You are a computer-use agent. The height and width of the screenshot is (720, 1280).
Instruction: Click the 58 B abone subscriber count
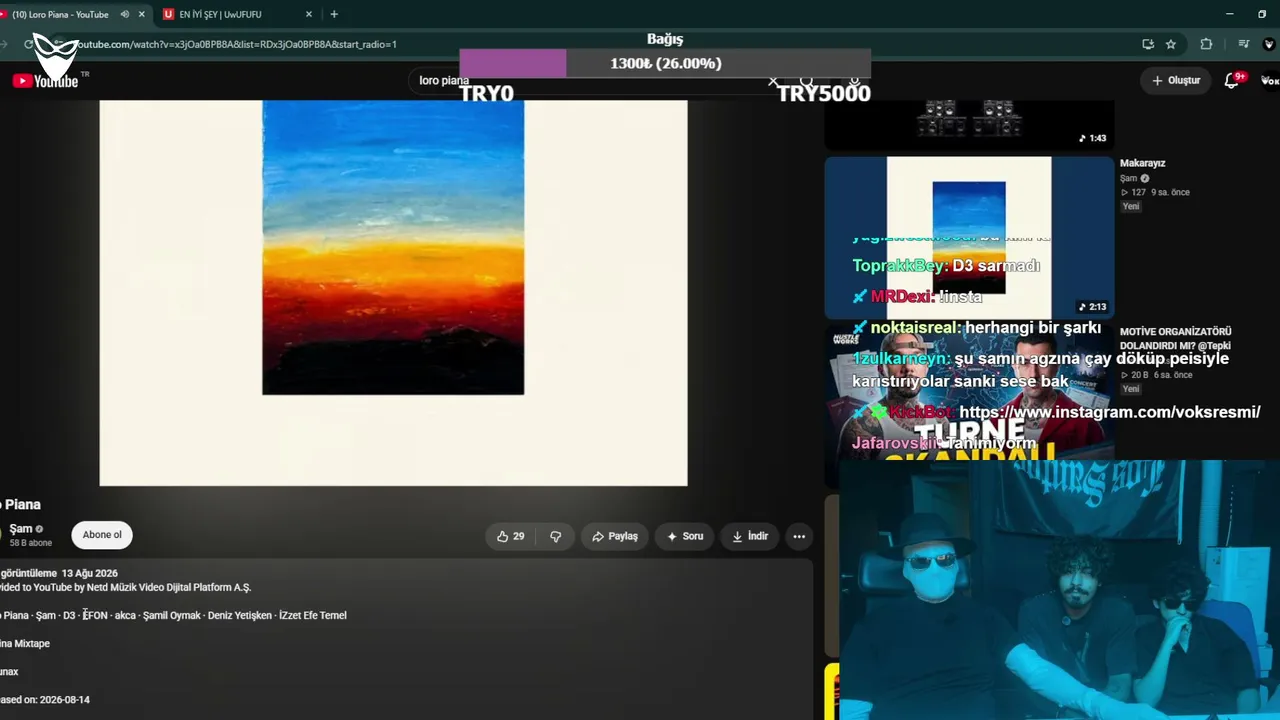coord(30,543)
